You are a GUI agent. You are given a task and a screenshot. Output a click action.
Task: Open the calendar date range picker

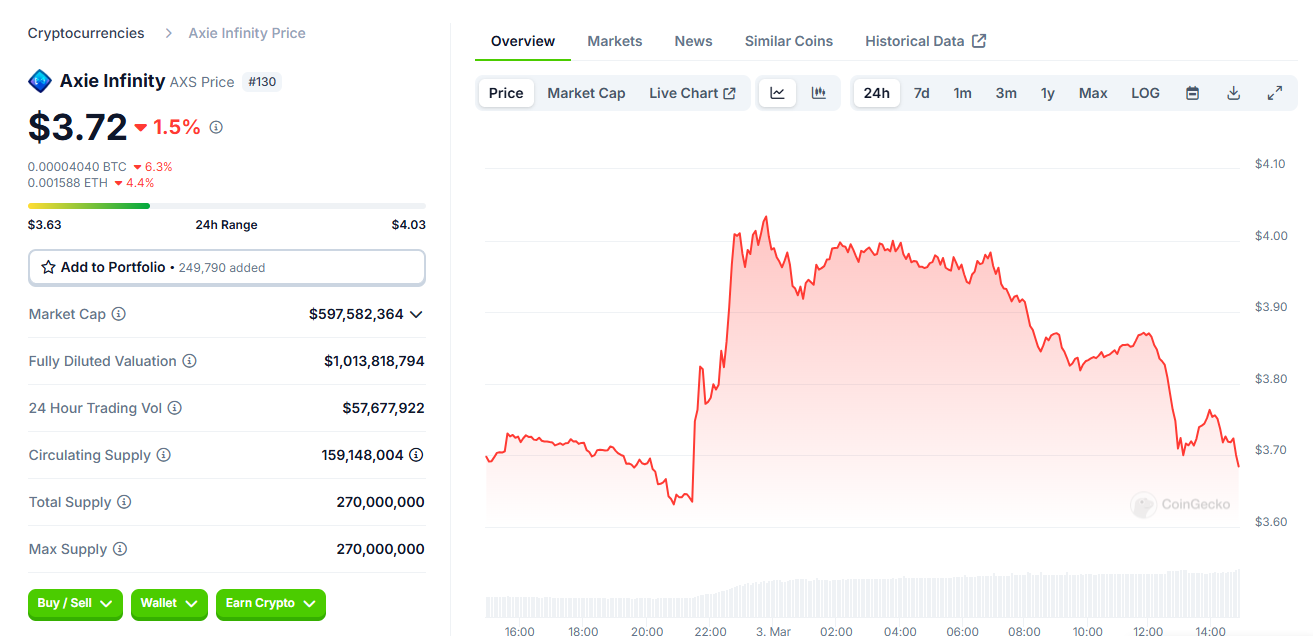(x=1192, y=93)
